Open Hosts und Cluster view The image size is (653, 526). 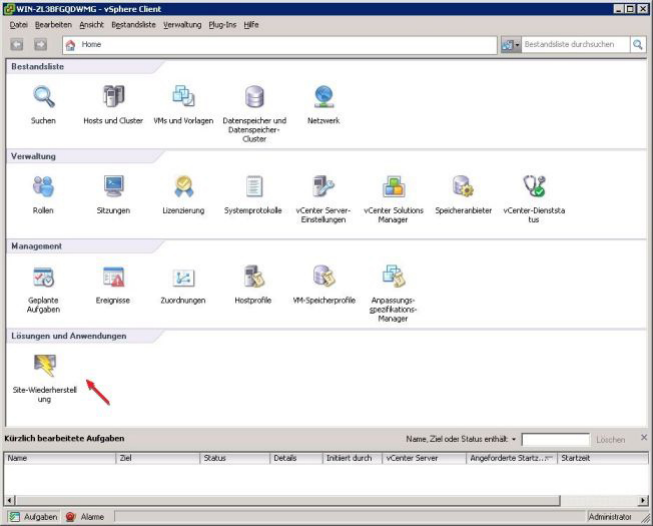pos(113,105)
